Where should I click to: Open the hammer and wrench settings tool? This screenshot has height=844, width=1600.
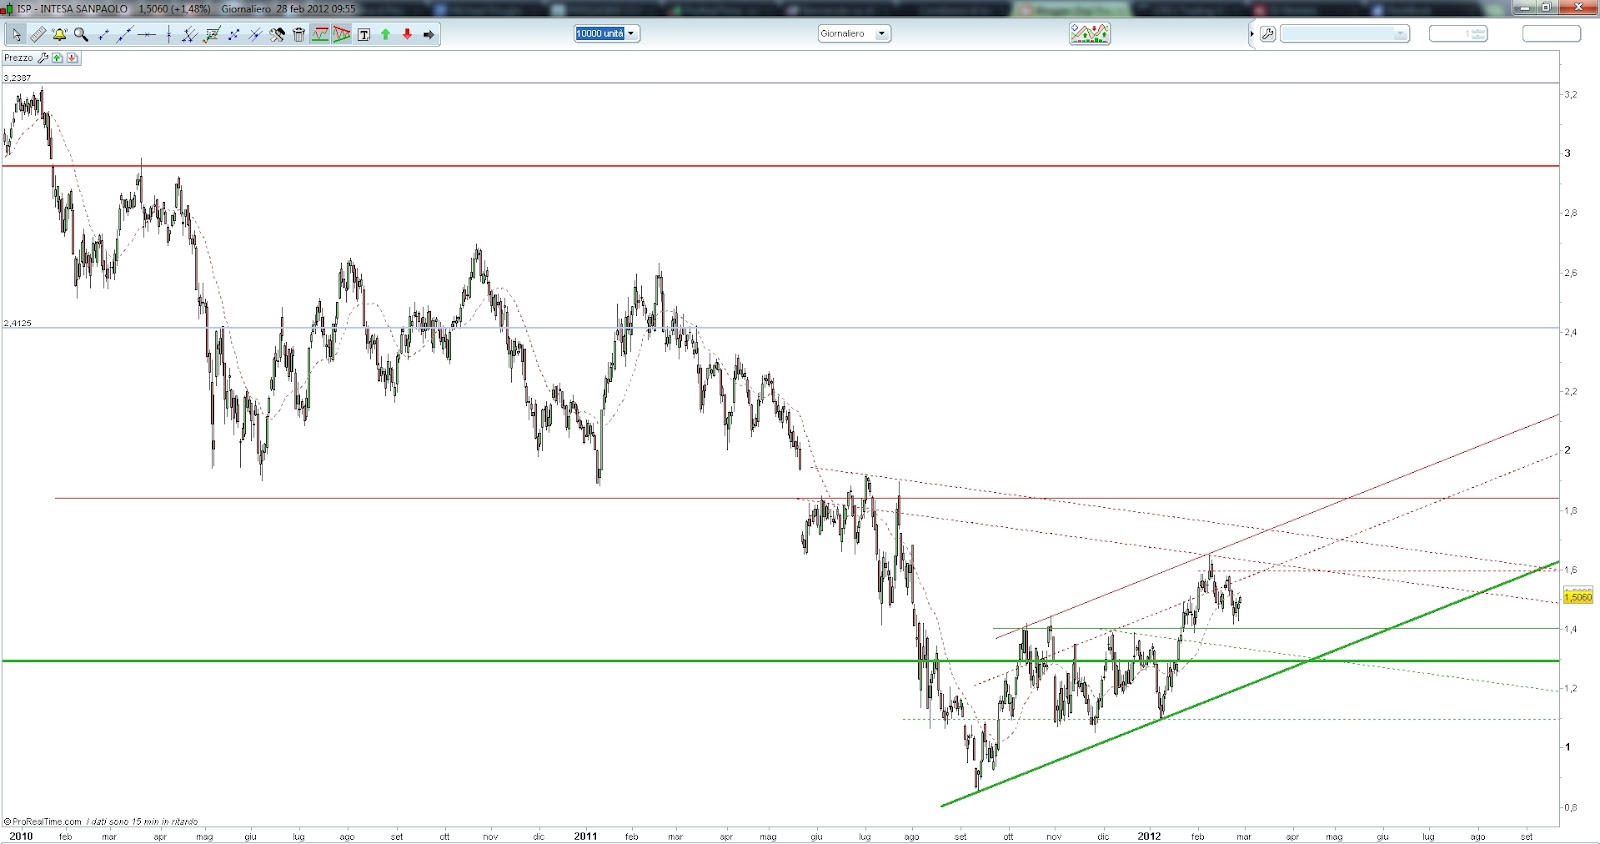coord(277,34)
